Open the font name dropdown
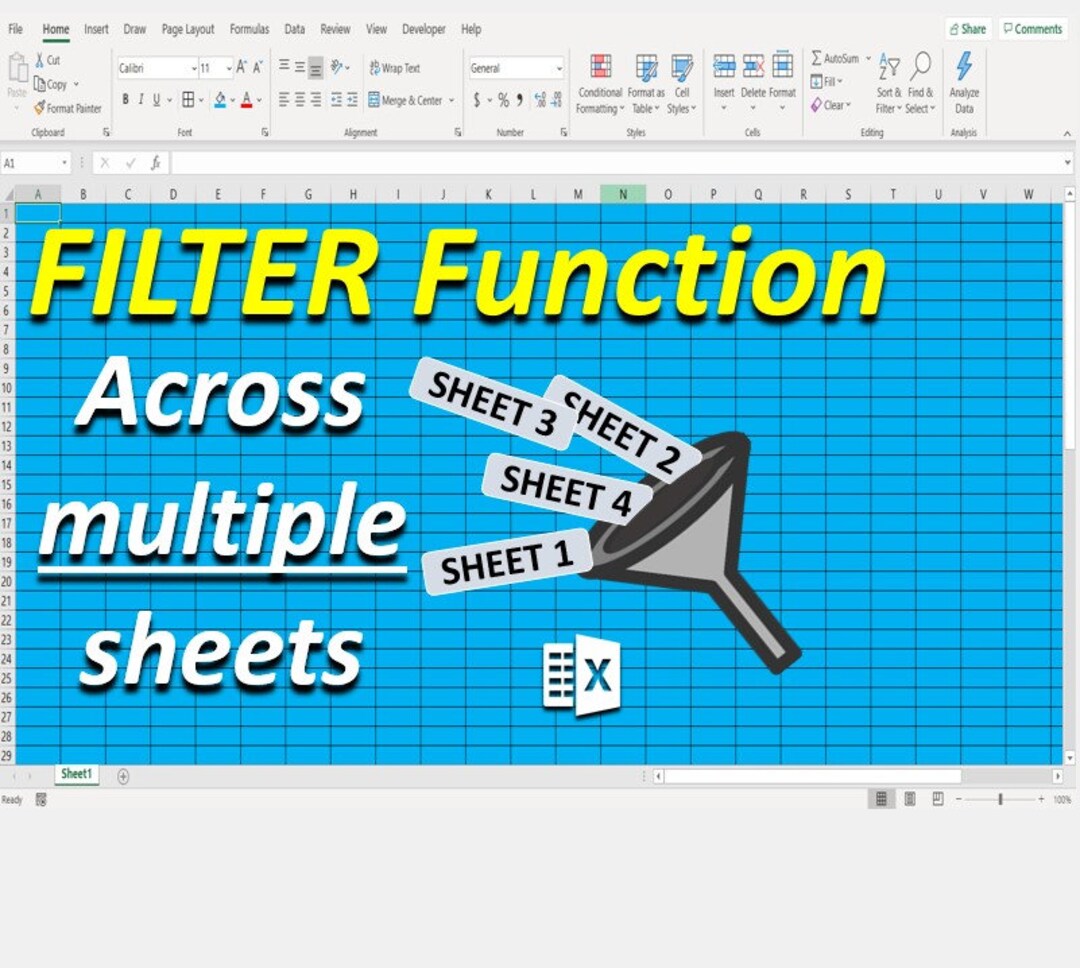This screenshot has width=1080, height=968. (x=155, y=67)
